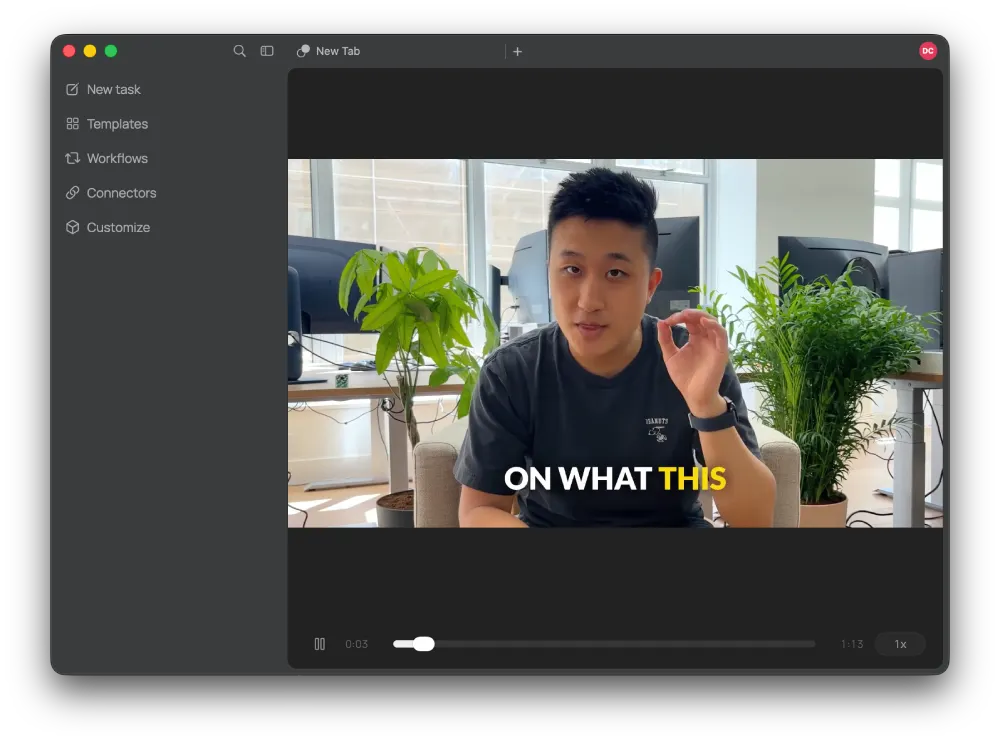This screenshot has height=742, width=1000.
Task: Open Templates in sidebar
Action: pos(117,124)
